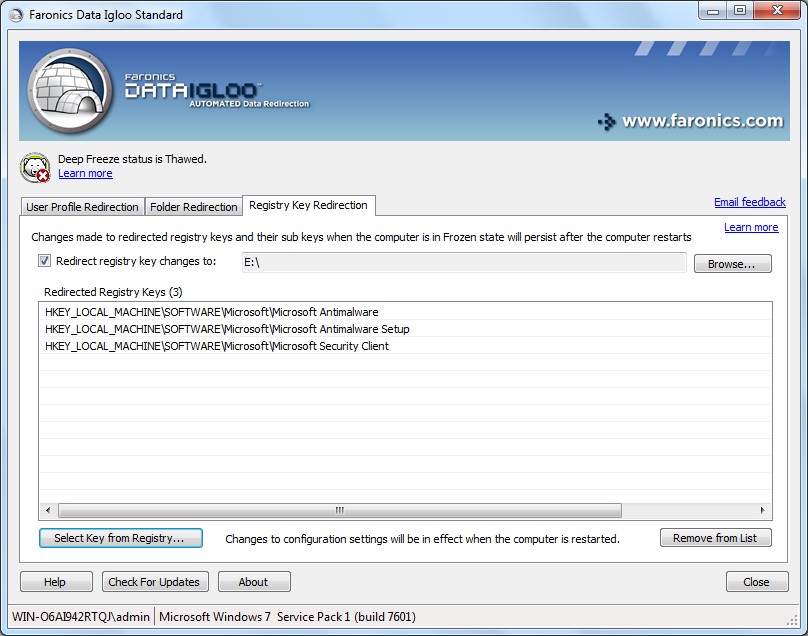808x636 pixels.
Task: Click the Close button at bottom right
Action: (x=757, y=582)
